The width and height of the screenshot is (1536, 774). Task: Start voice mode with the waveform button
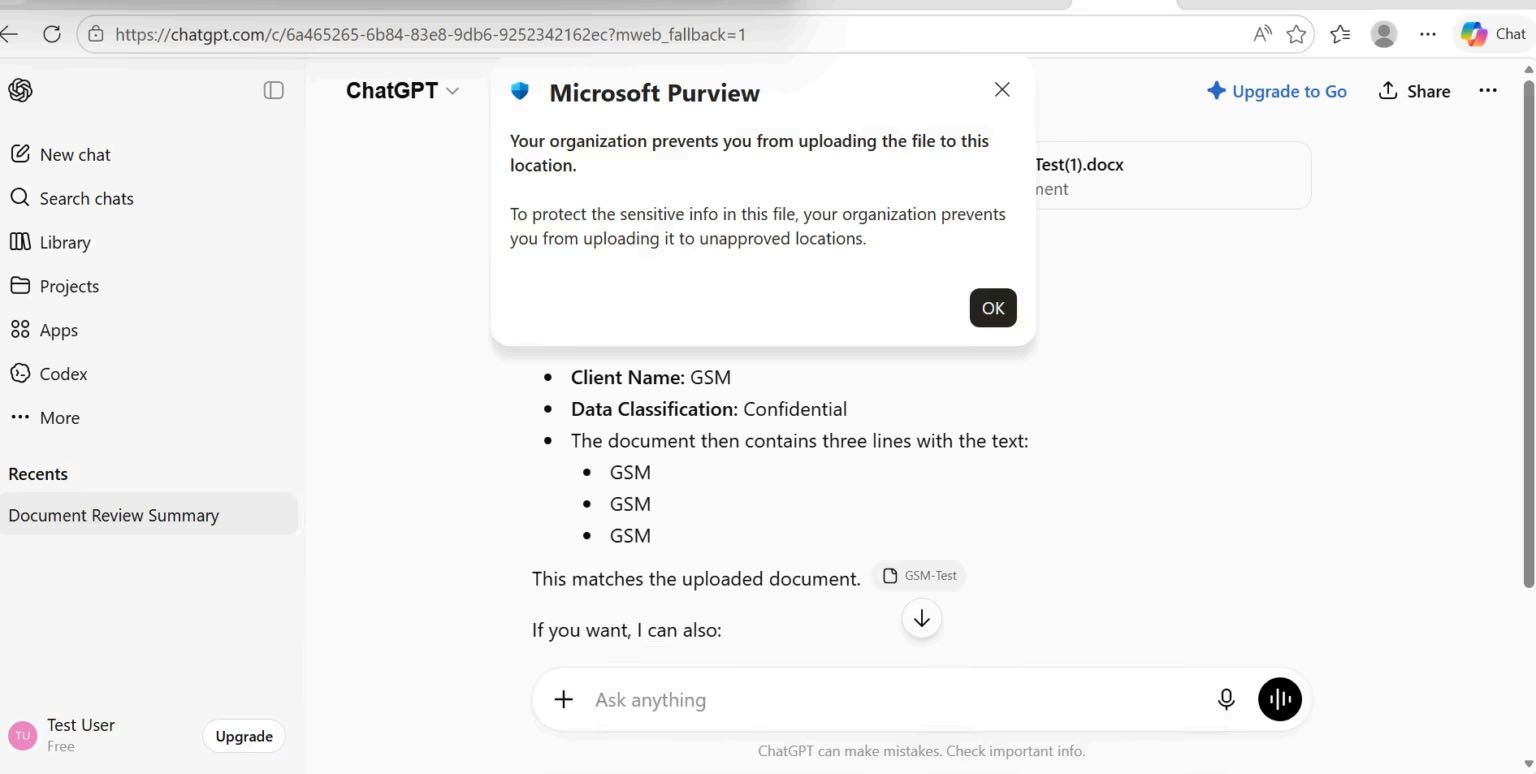[1280, 699]
